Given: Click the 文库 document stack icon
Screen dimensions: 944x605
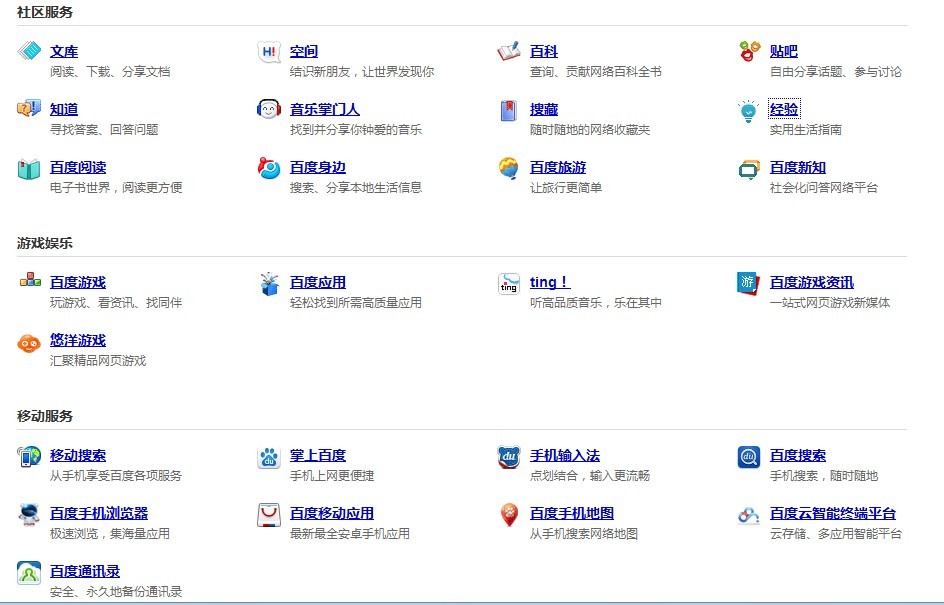Looking at the screenshot, I should pos(29,51).
